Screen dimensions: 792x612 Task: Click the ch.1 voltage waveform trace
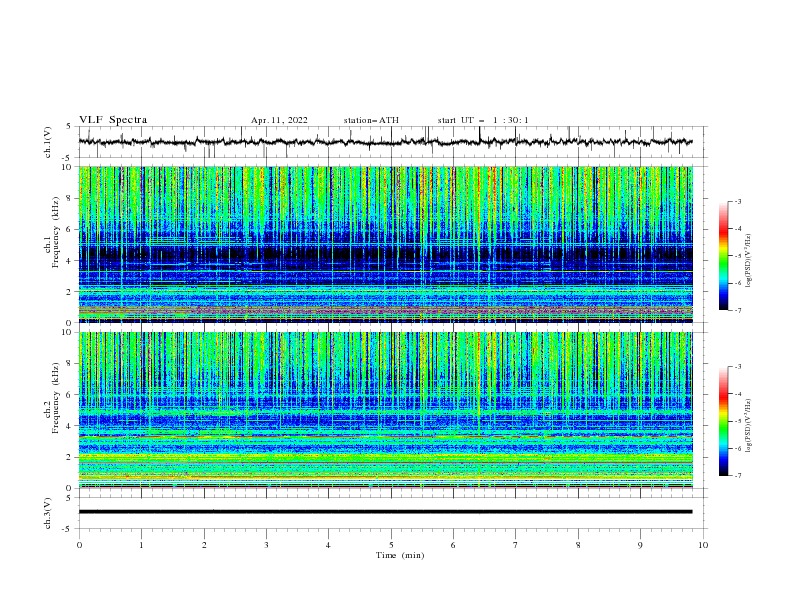point(386,142)
